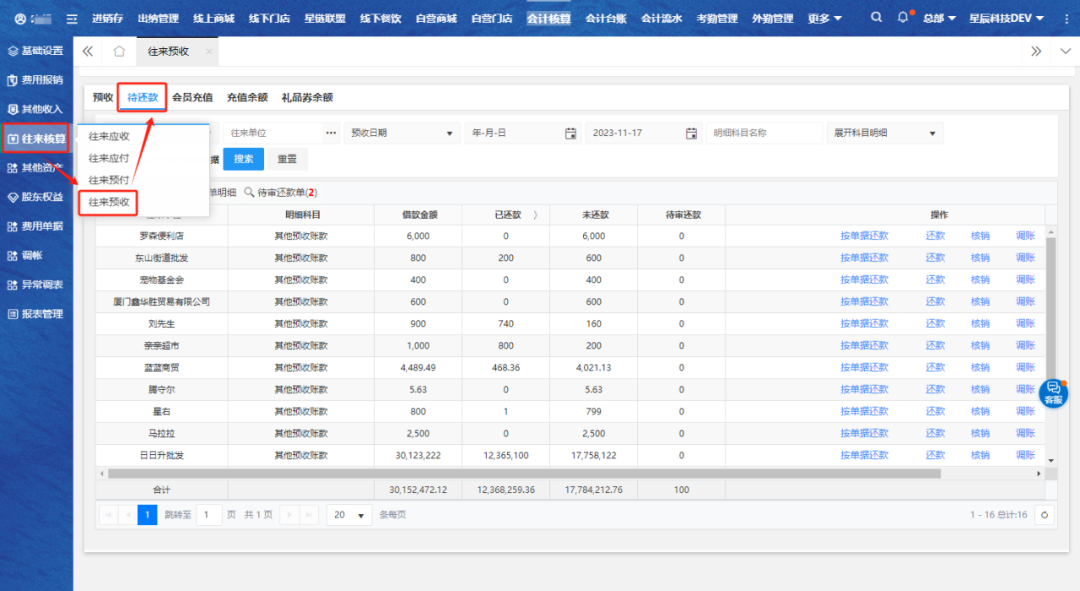This screenshot has height=591, width=1080.
Task: Click the 明细科目名称 input field
Action: [763, 133]
